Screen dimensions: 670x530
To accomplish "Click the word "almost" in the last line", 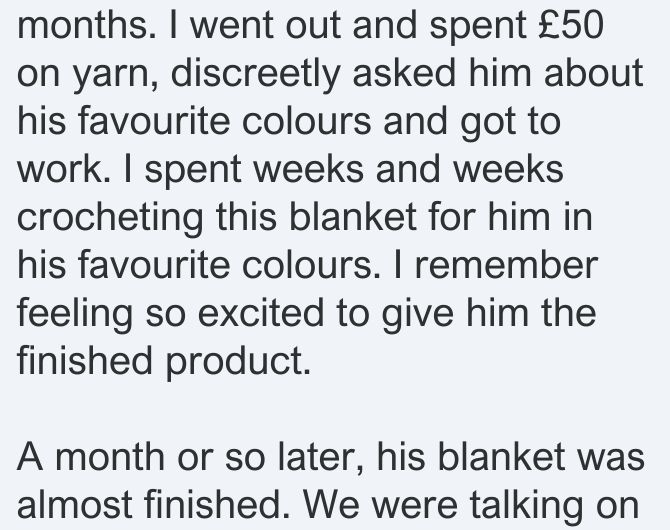I will click(74, 505).
